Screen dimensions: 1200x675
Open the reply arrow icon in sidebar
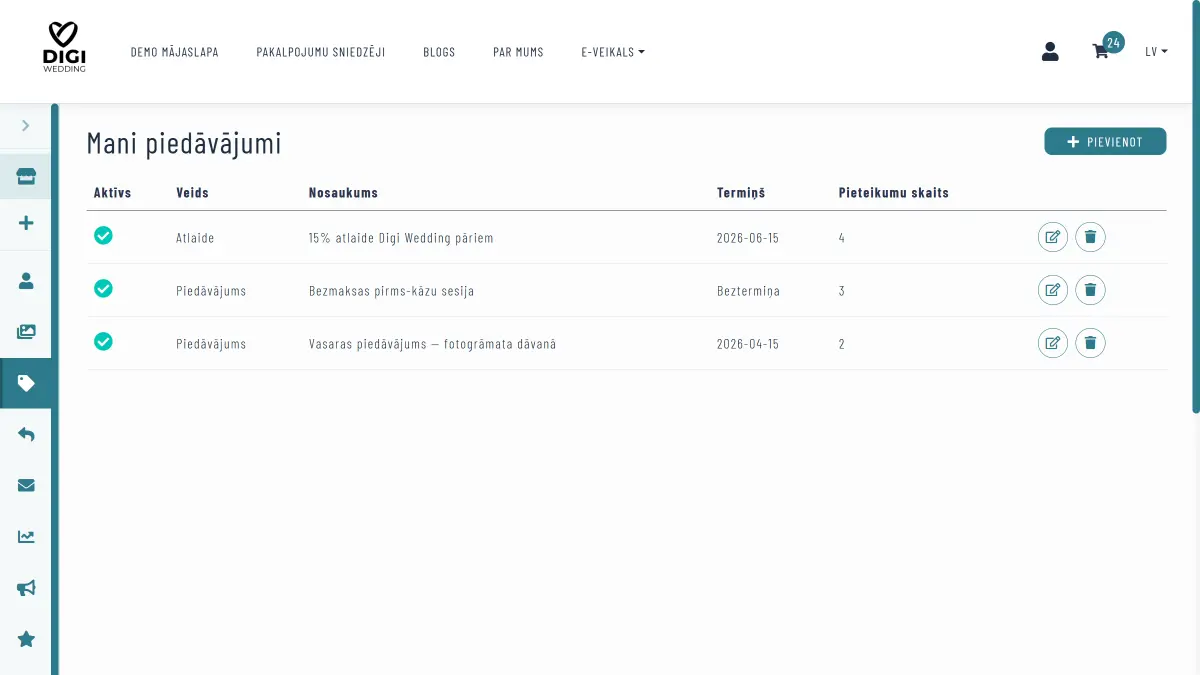click(26, 434)
